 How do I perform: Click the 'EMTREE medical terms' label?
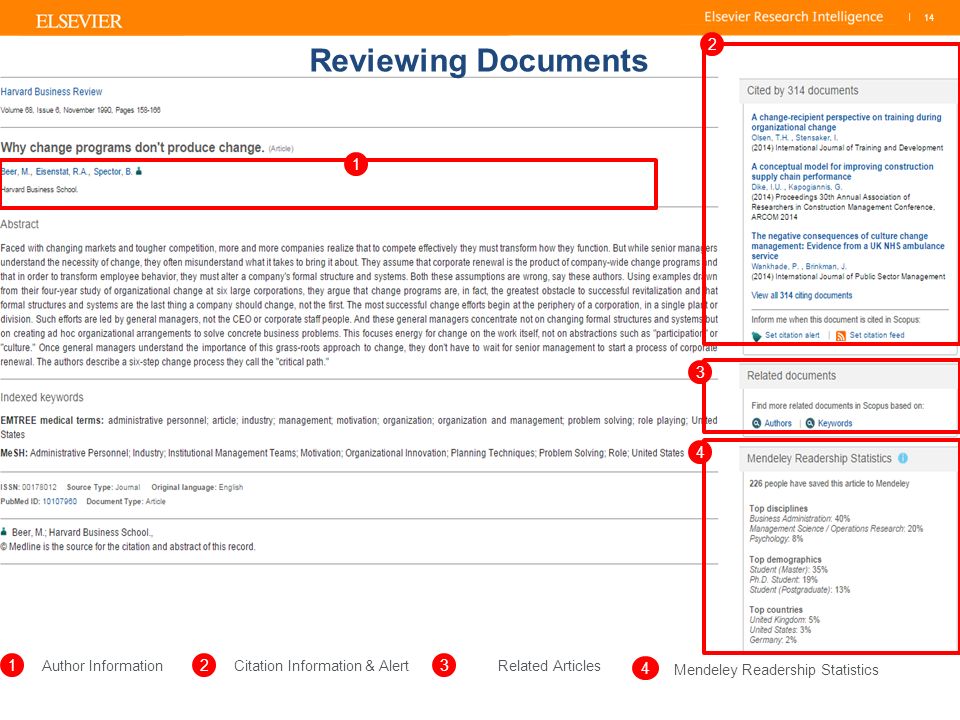pos(52,421)
